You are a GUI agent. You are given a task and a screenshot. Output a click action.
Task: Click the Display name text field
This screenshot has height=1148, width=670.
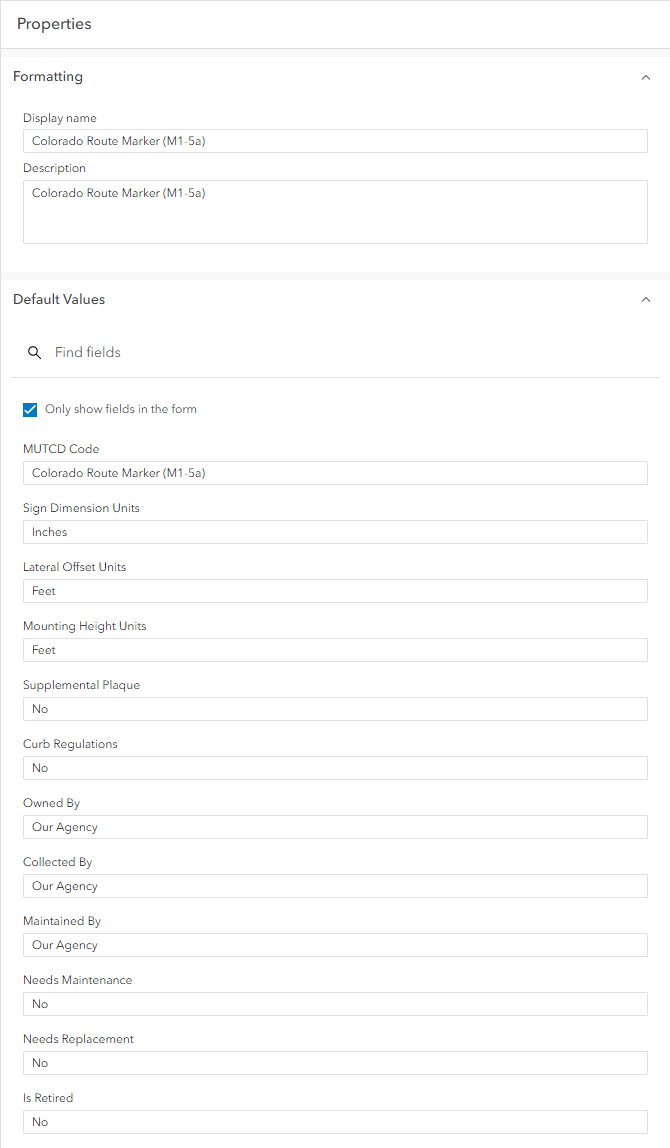click(335, 140)
